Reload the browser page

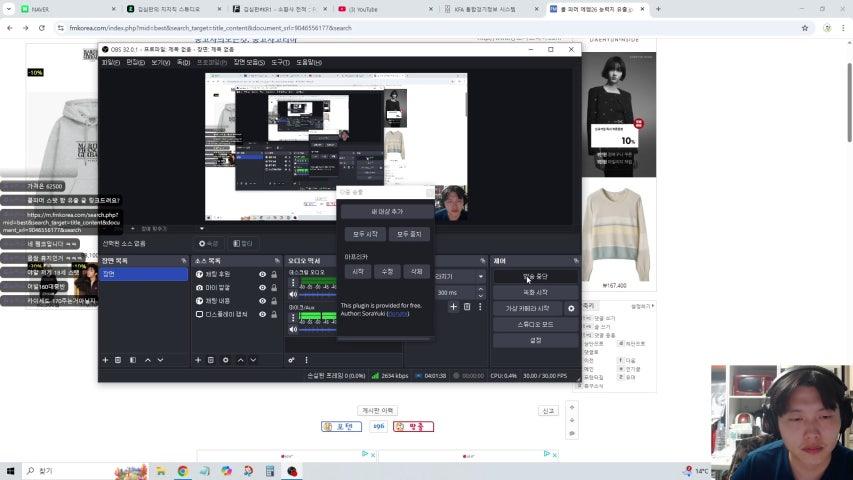42,28
